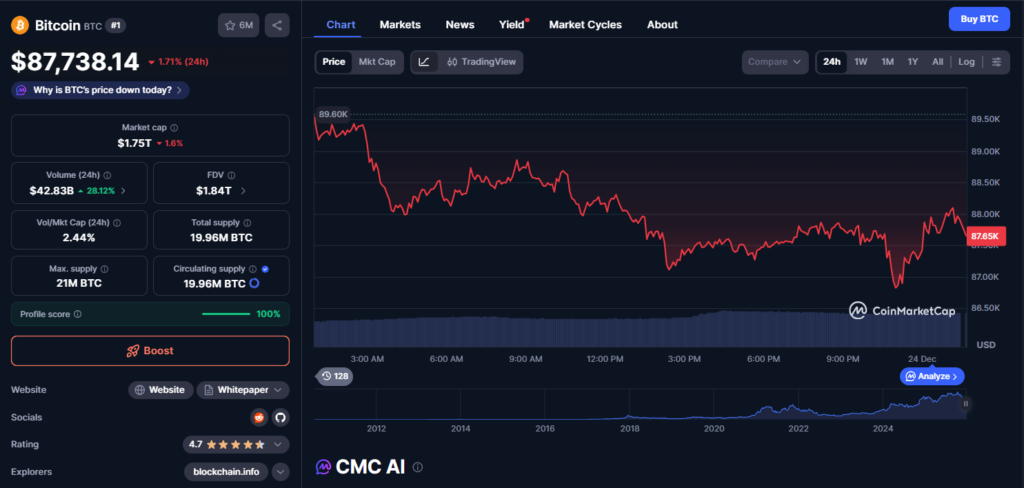The width and height of the screenshot is (1024, 488).
Task: Switch to line chart icon view
Action: coord(424,62)
